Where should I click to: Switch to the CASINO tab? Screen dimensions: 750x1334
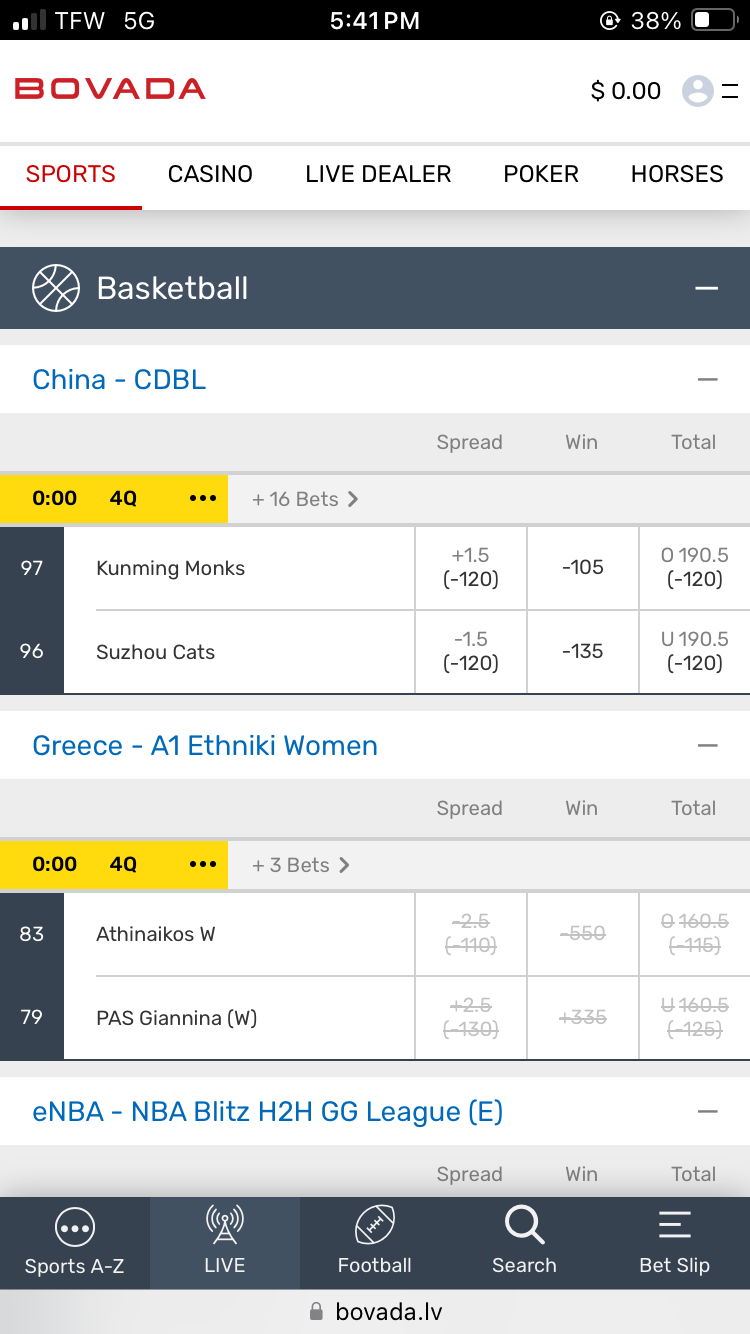[x=210, y=174]
